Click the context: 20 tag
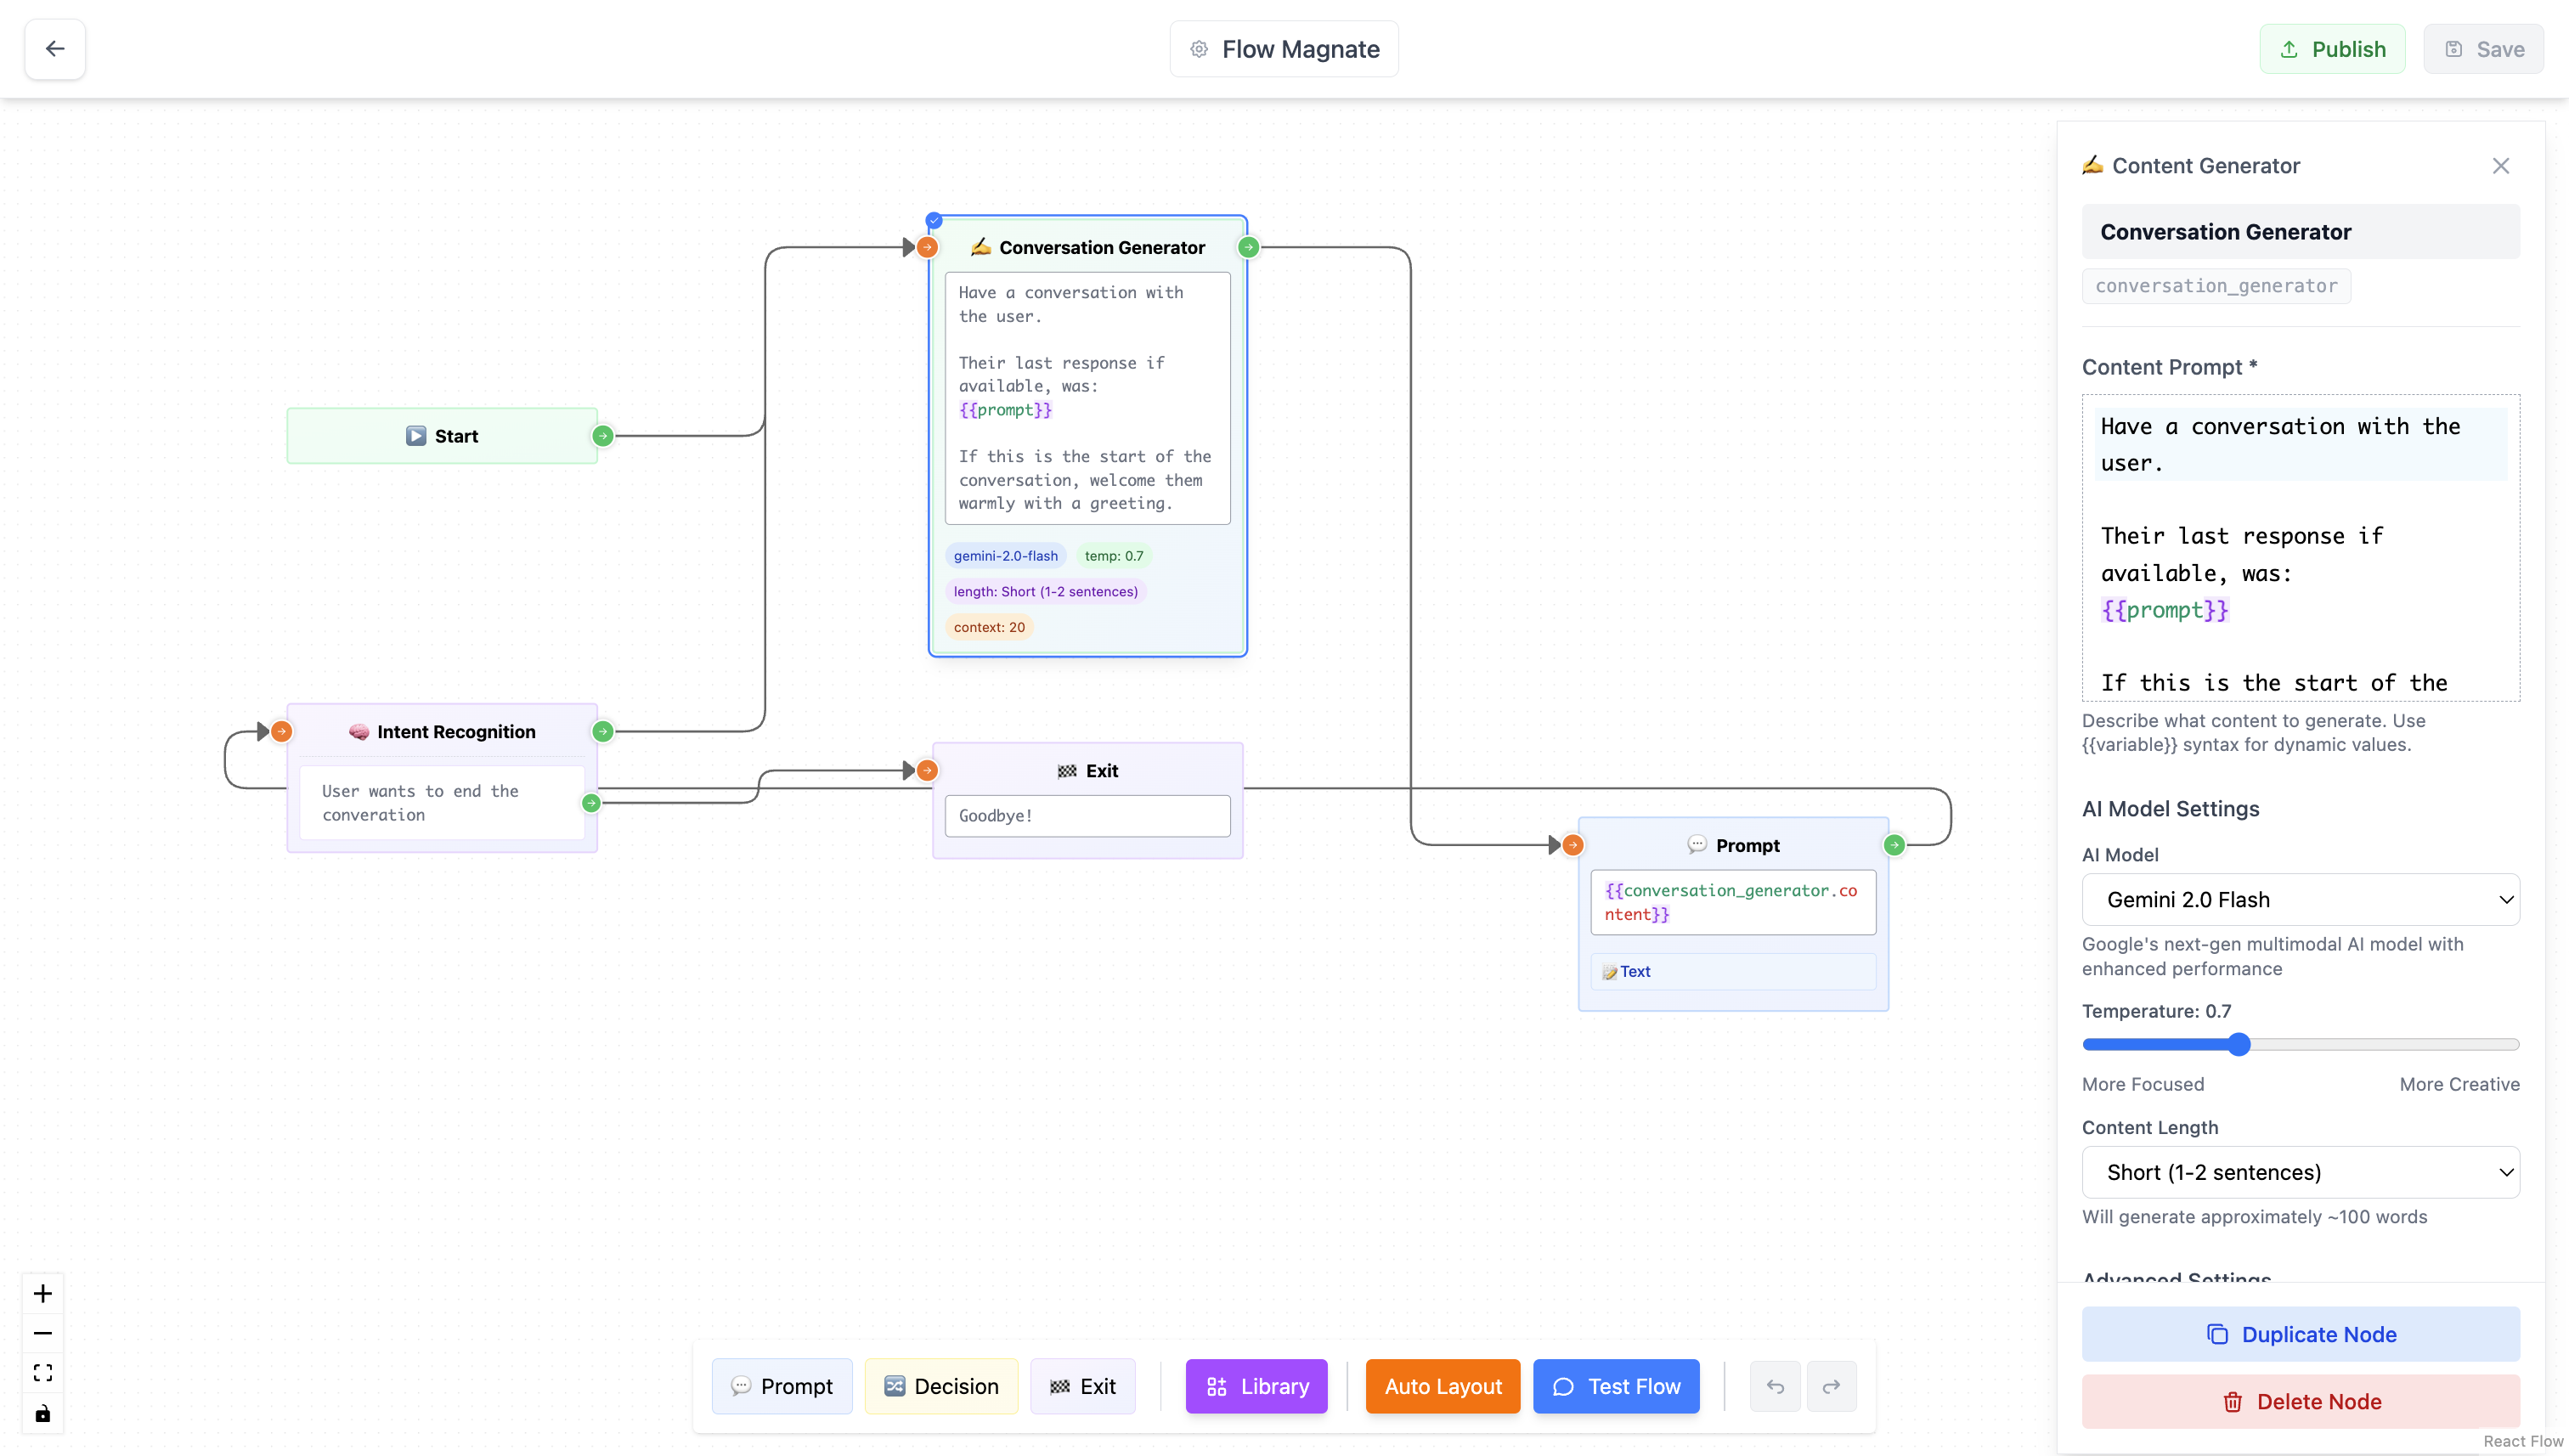 (989, 627)
